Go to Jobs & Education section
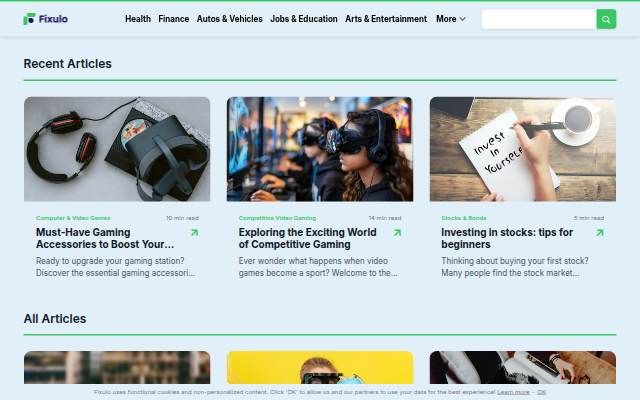The height and width of the screenshot is (400, 640). tap(304, 19)
